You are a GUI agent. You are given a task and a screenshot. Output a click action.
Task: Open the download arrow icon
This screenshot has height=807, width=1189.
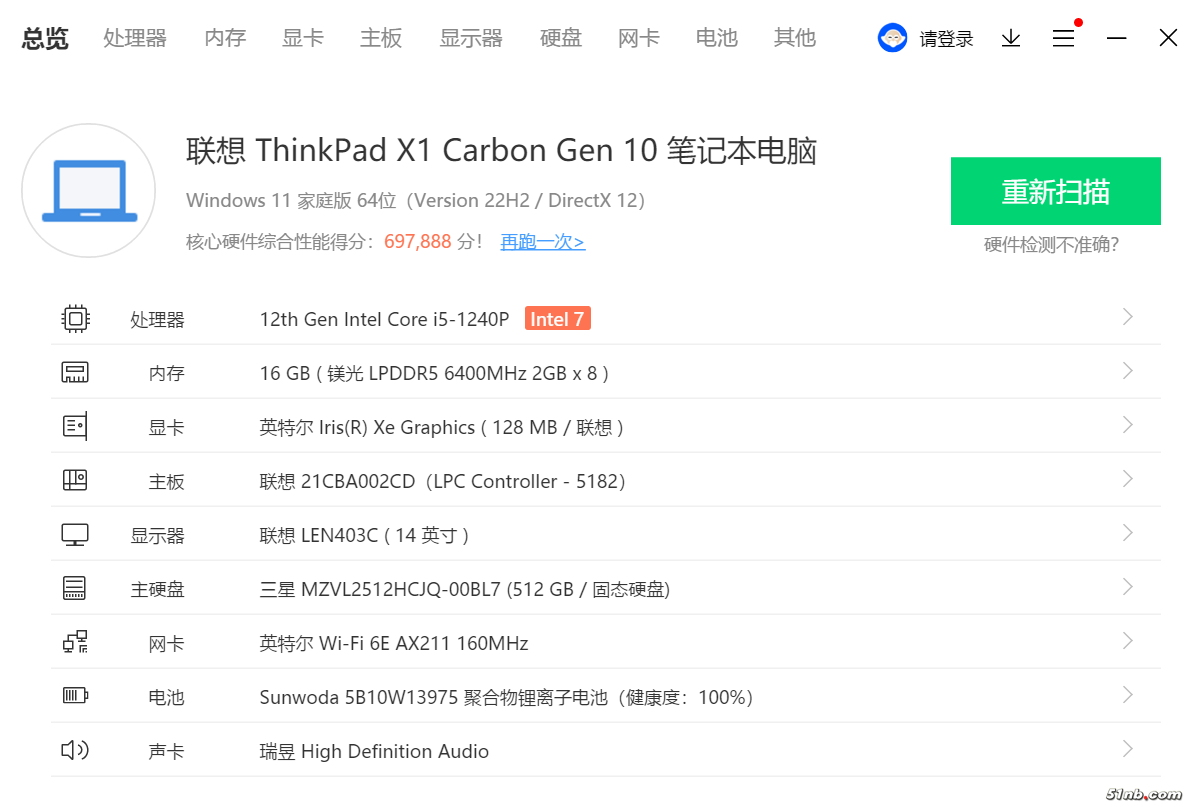point(1011,38)
